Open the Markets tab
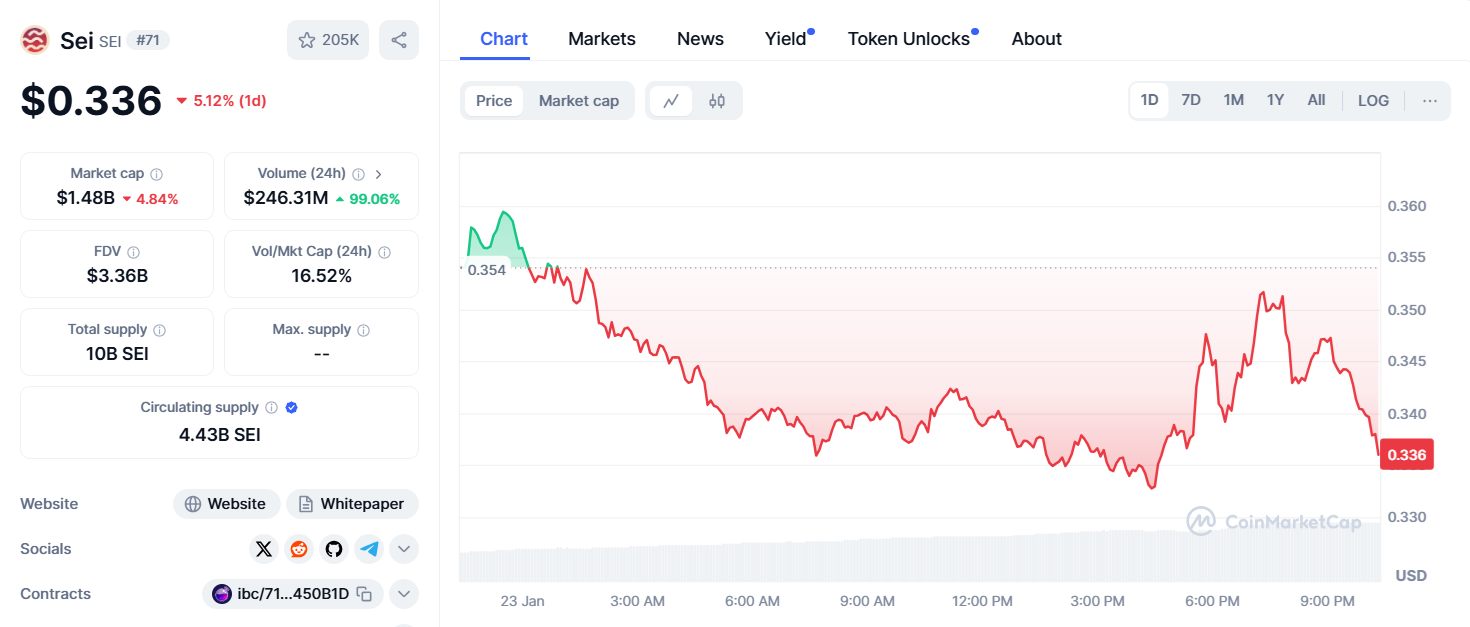Viewport: 1470px width, 627px height. 602,39
